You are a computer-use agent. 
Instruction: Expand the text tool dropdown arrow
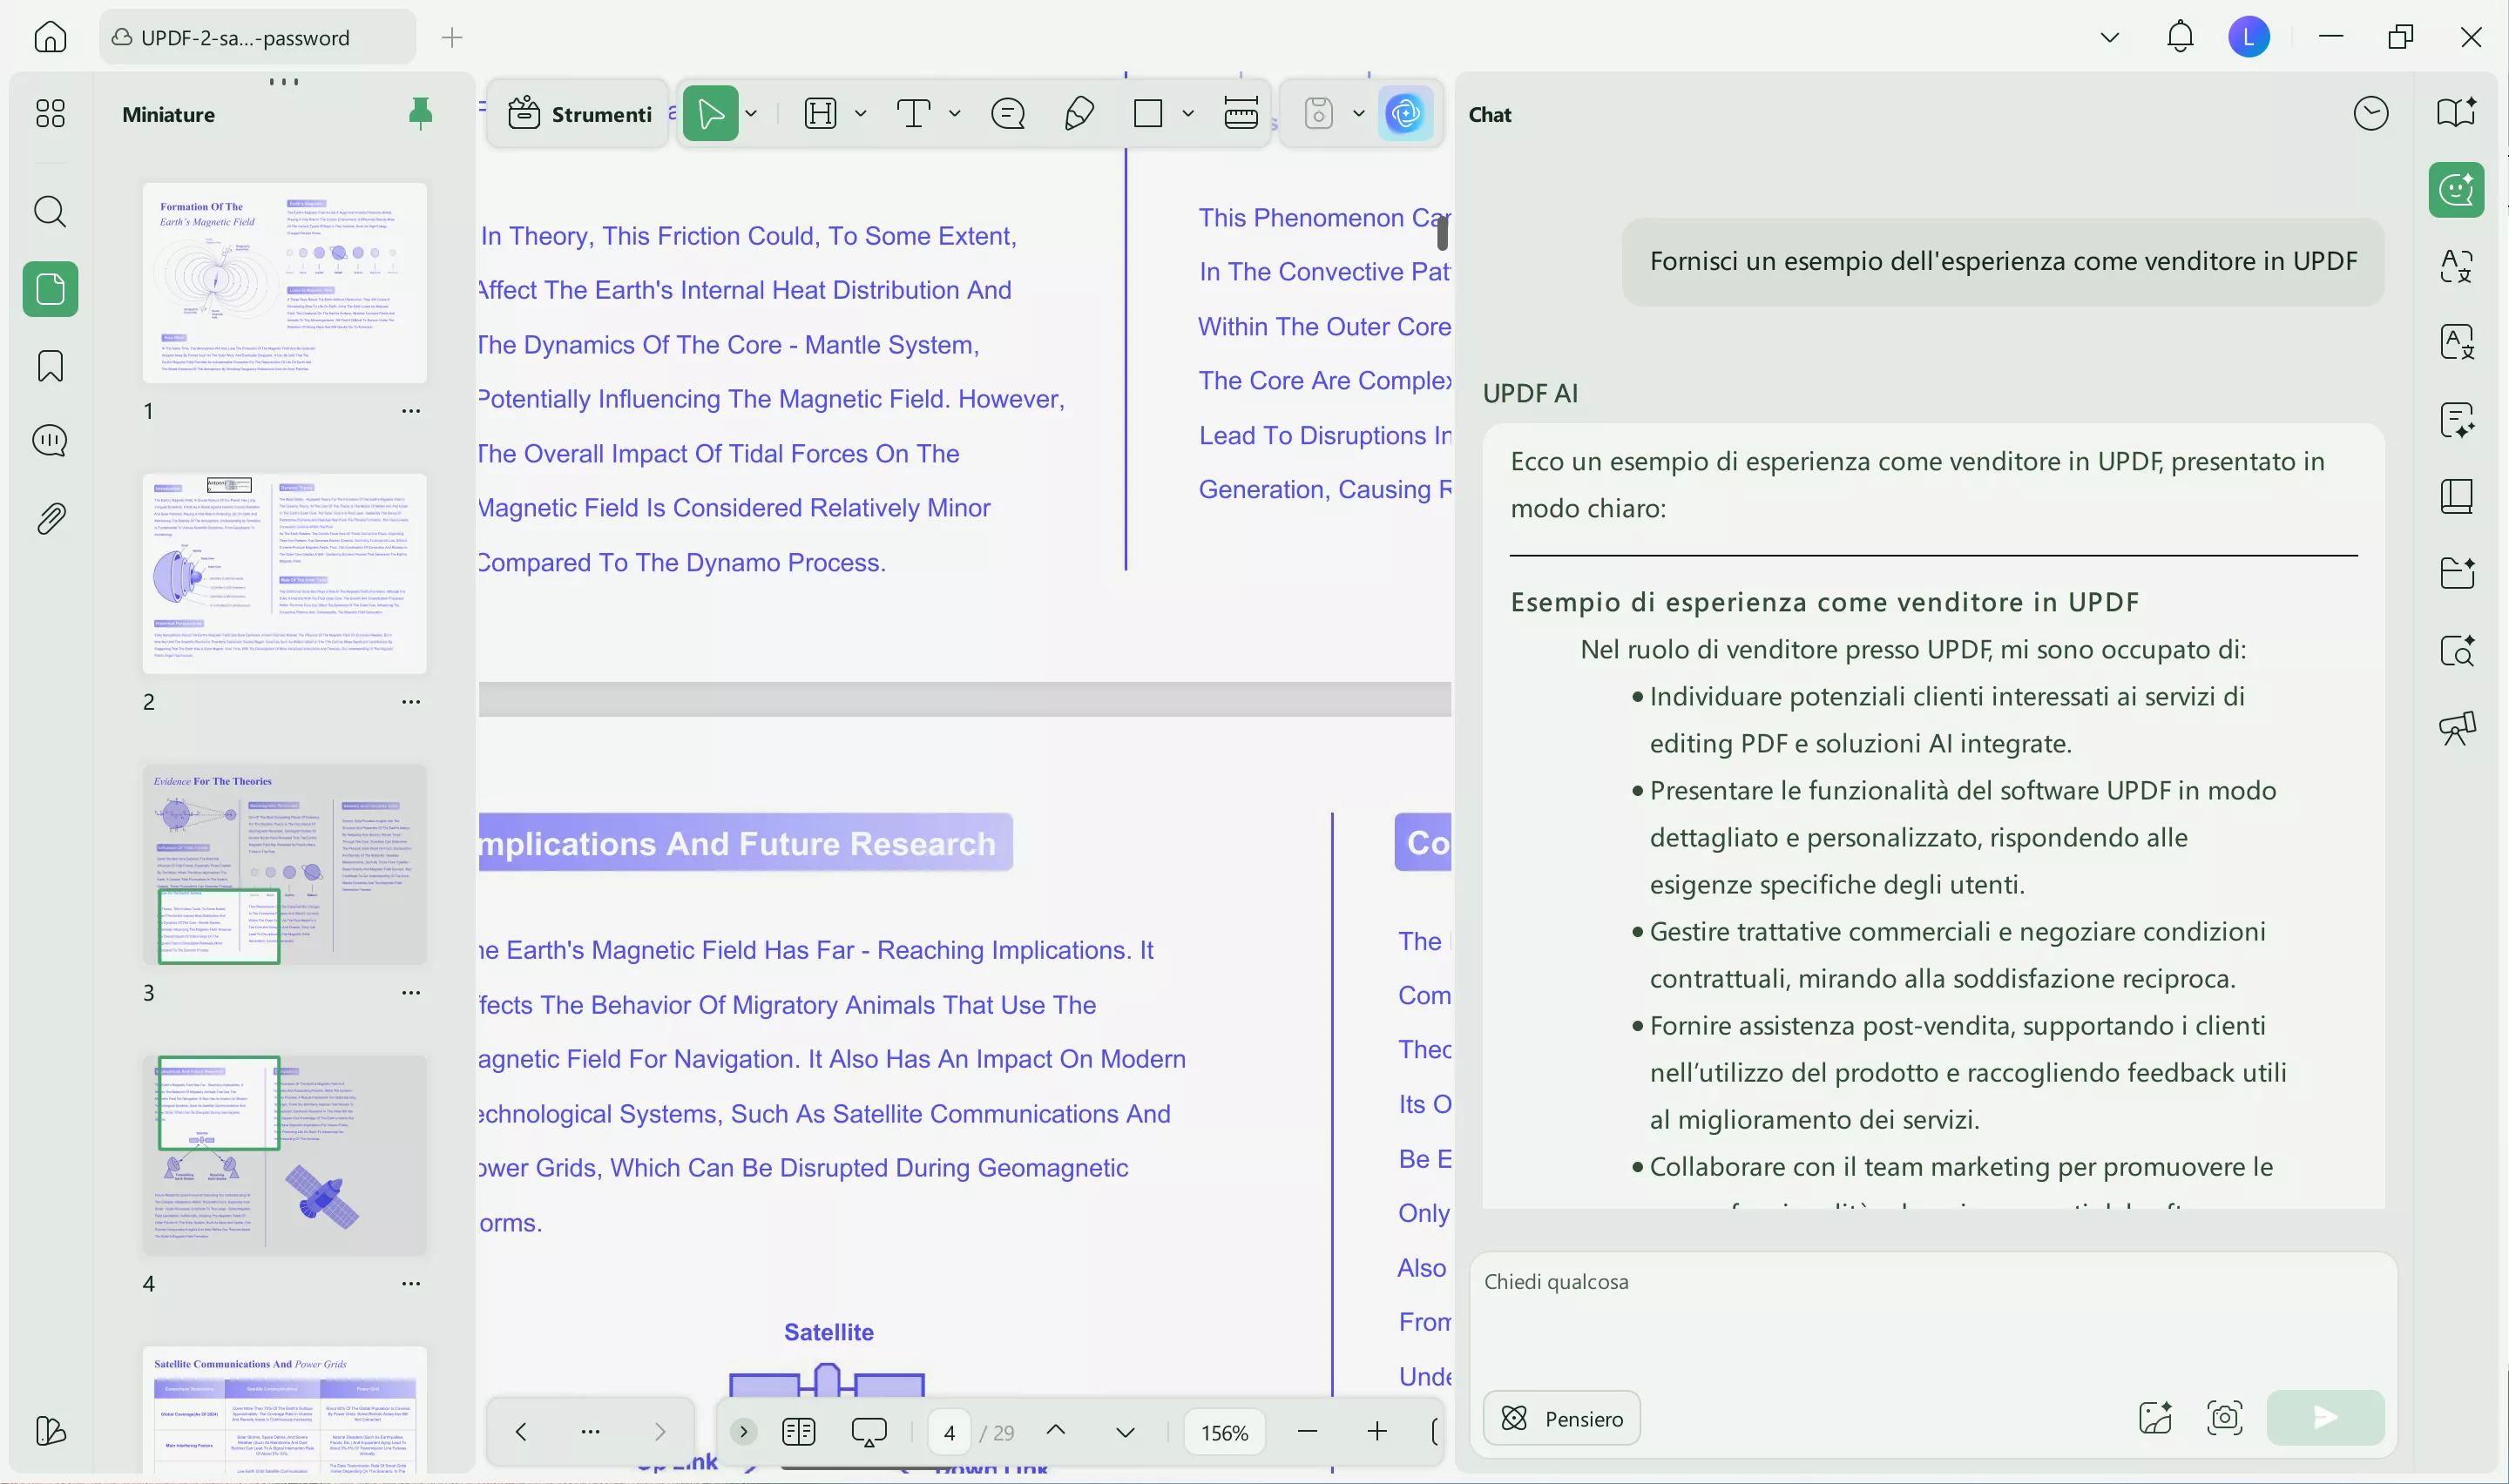(955, 114)
